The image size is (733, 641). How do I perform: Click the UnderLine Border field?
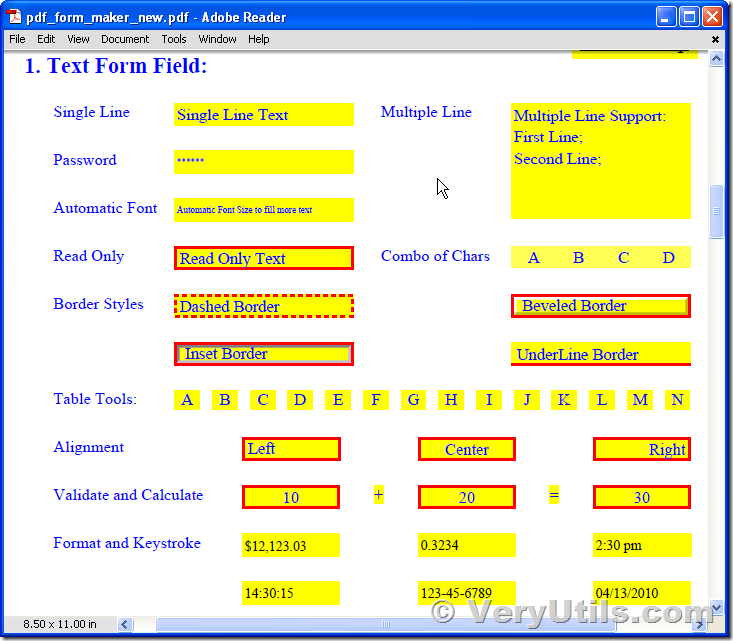coord(601,354)
